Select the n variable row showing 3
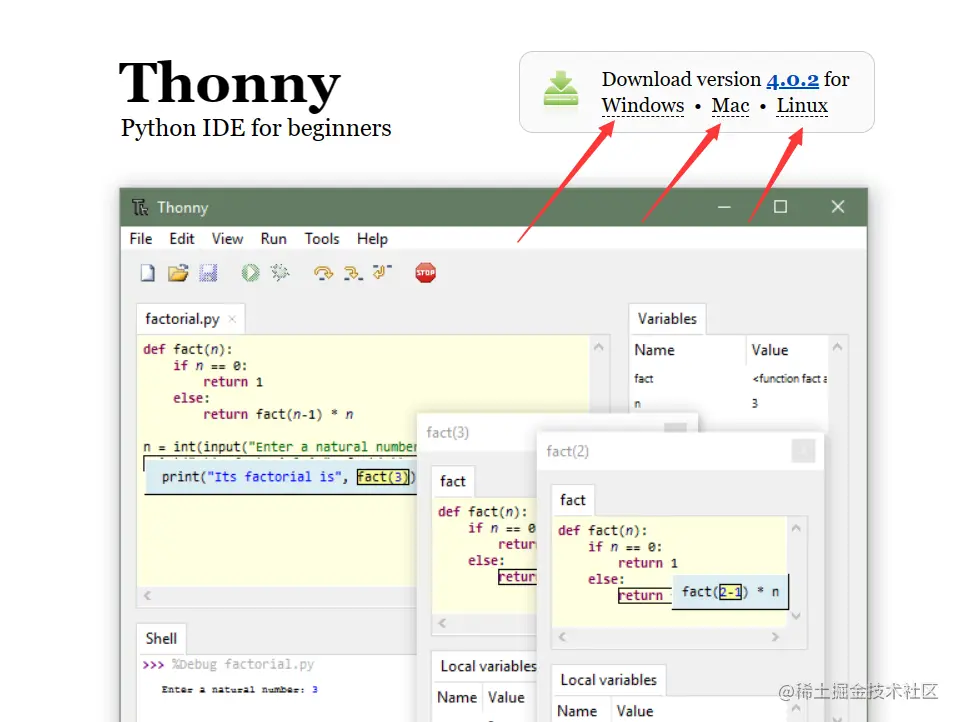This screenshot has width=959, height=722. 730,404
